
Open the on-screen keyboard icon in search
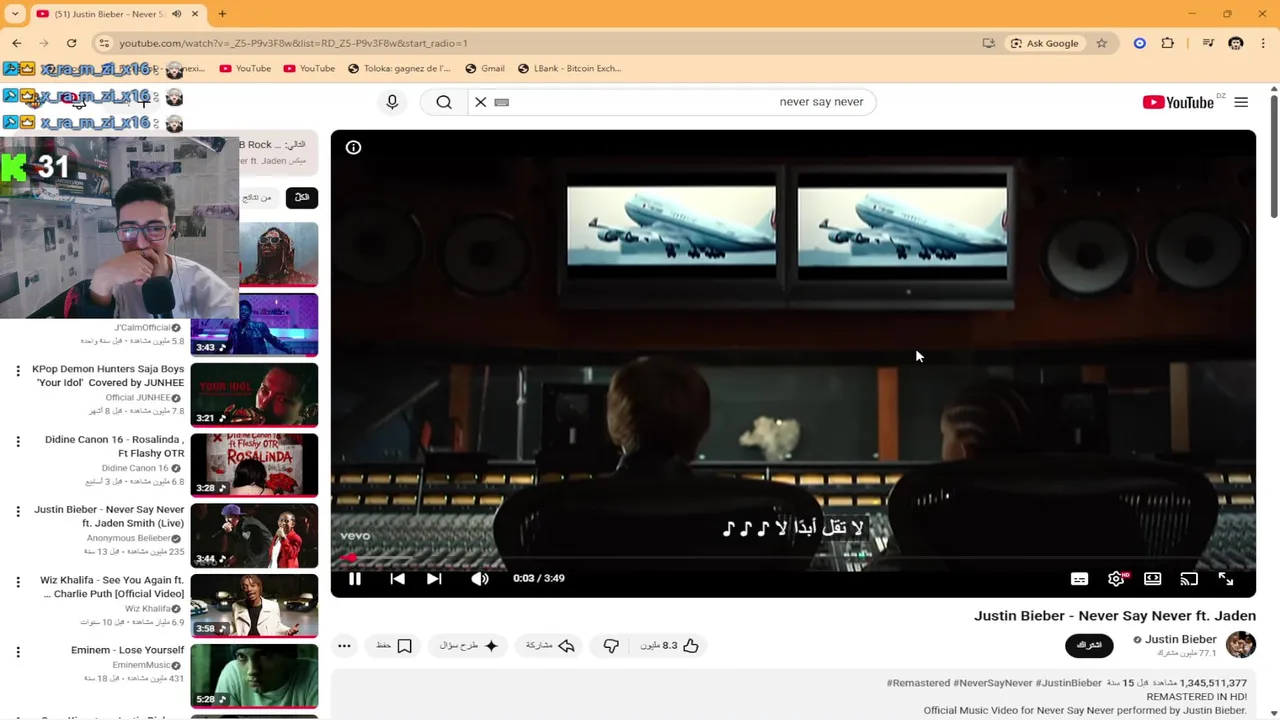click(x=502, y=102)
